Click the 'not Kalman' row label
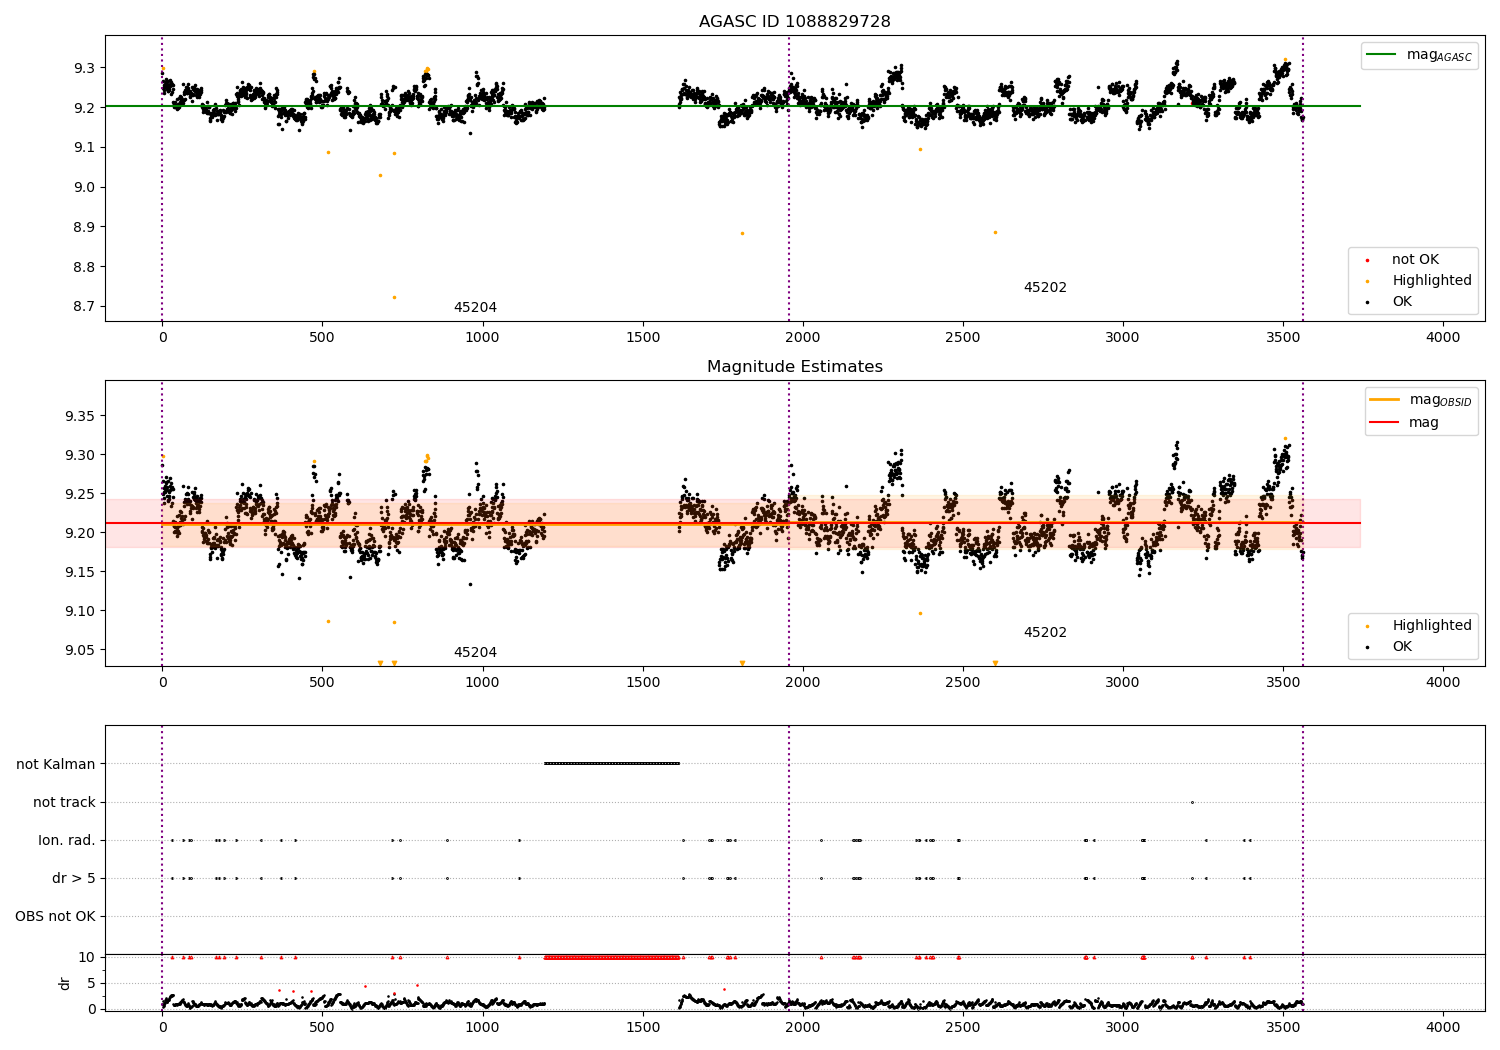The image size is (1500, 1050). point(56,764)
